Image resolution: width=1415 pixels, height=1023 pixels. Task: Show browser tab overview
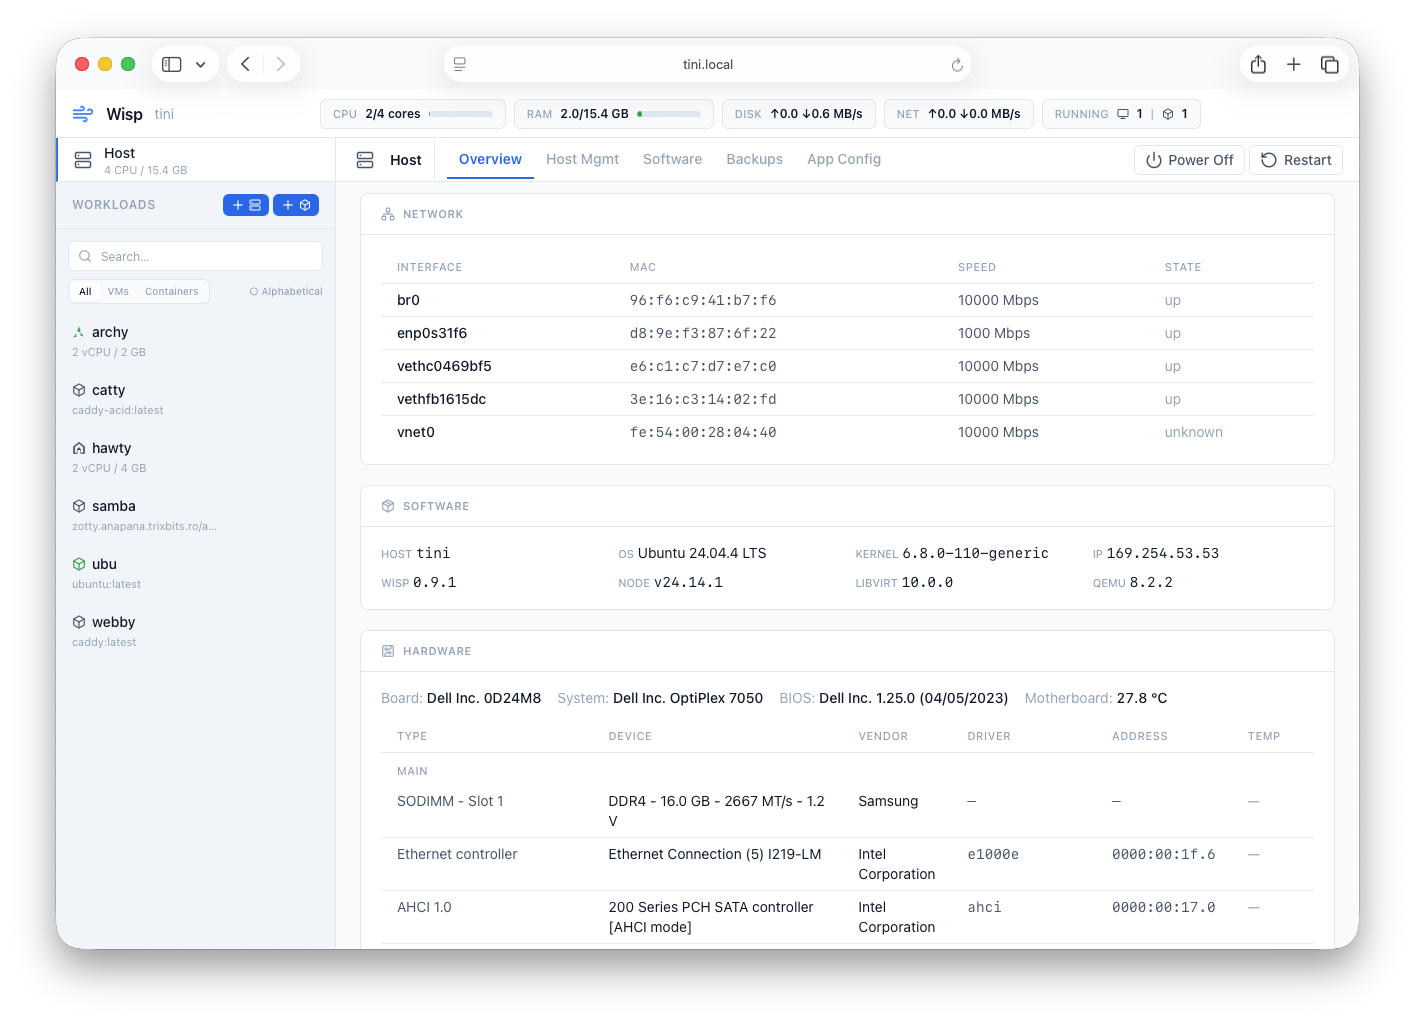pos(1330,64)
